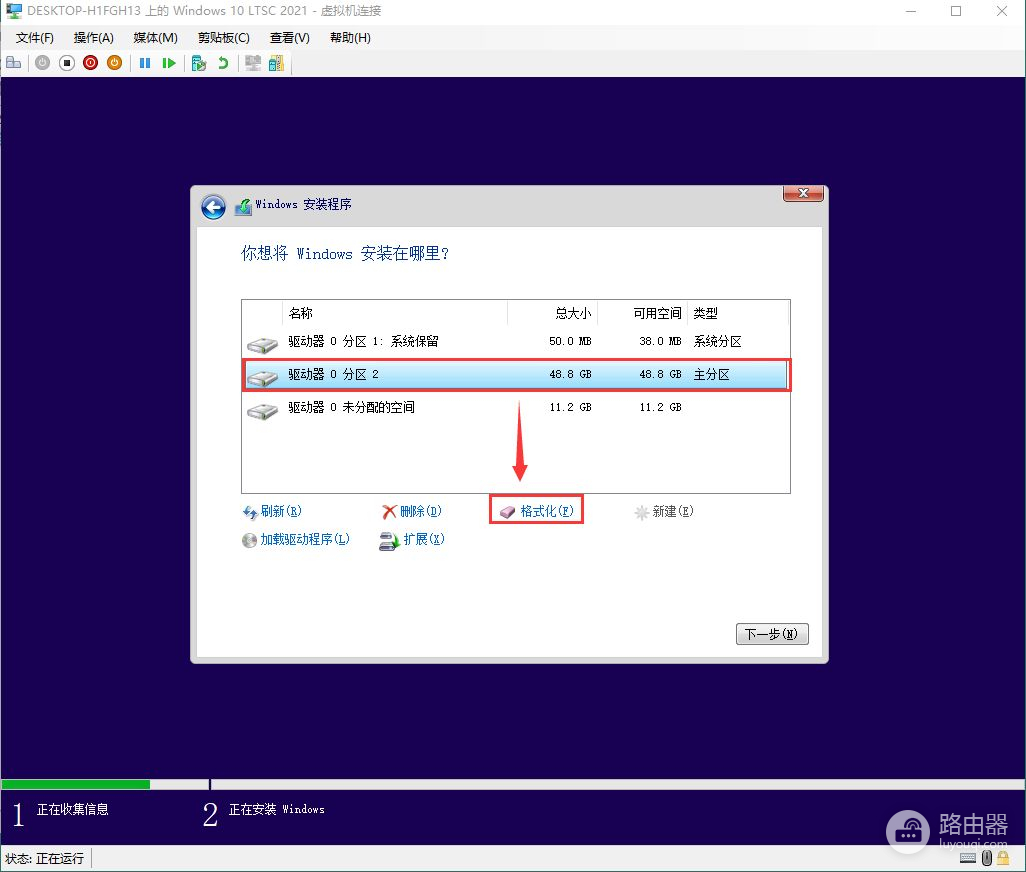Viewport: 1026px width, 872px height.
Task: Click the Ctrl+Alt+Del toolbar icon
Action: (x=13, y=63)
